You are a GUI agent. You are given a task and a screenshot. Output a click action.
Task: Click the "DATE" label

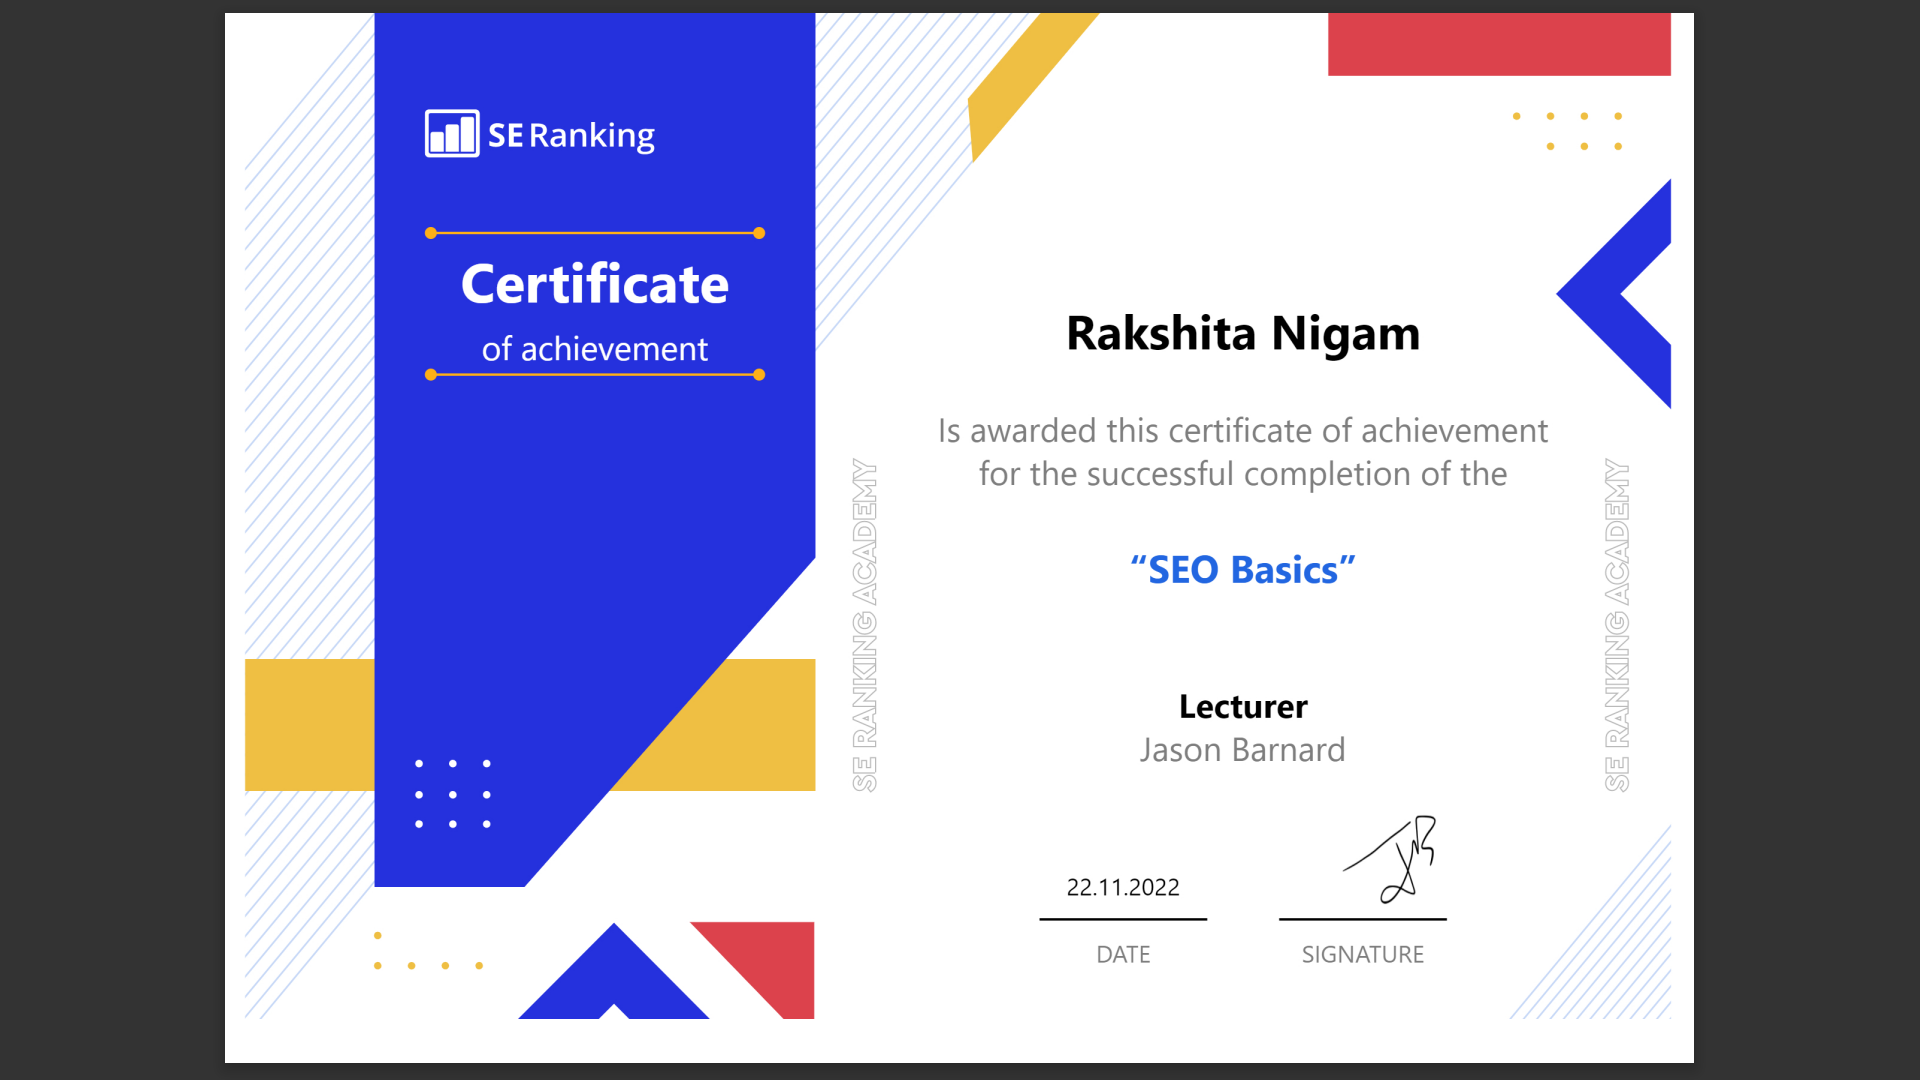point(1123,955)
